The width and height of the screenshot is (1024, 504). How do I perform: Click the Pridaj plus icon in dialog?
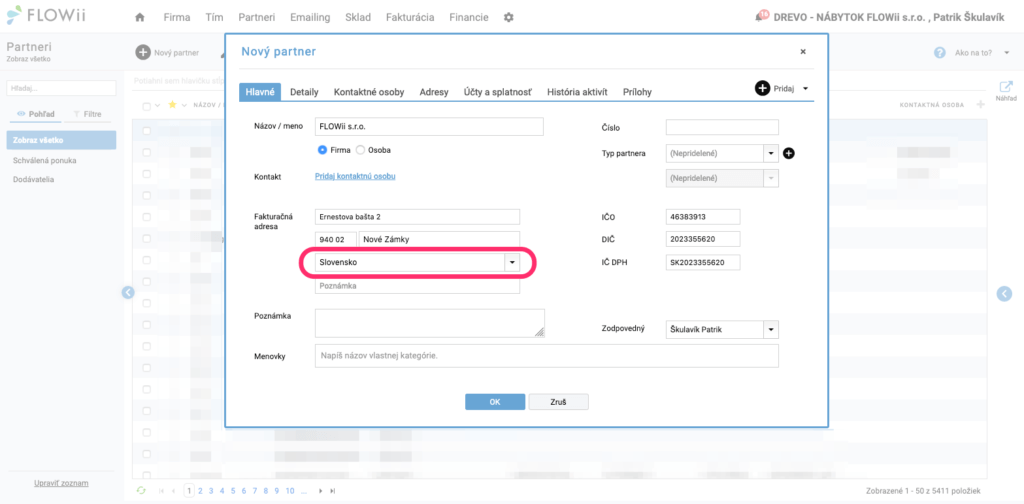(x=762, y=88)
